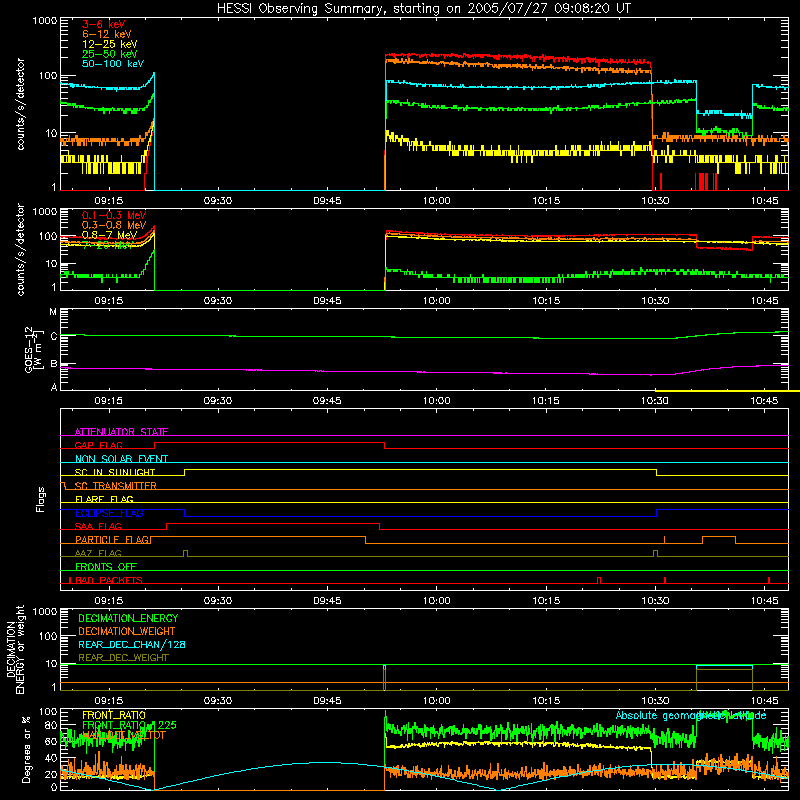
Task: Click the 'GOES-12' axis label
Action: point(29,349)
